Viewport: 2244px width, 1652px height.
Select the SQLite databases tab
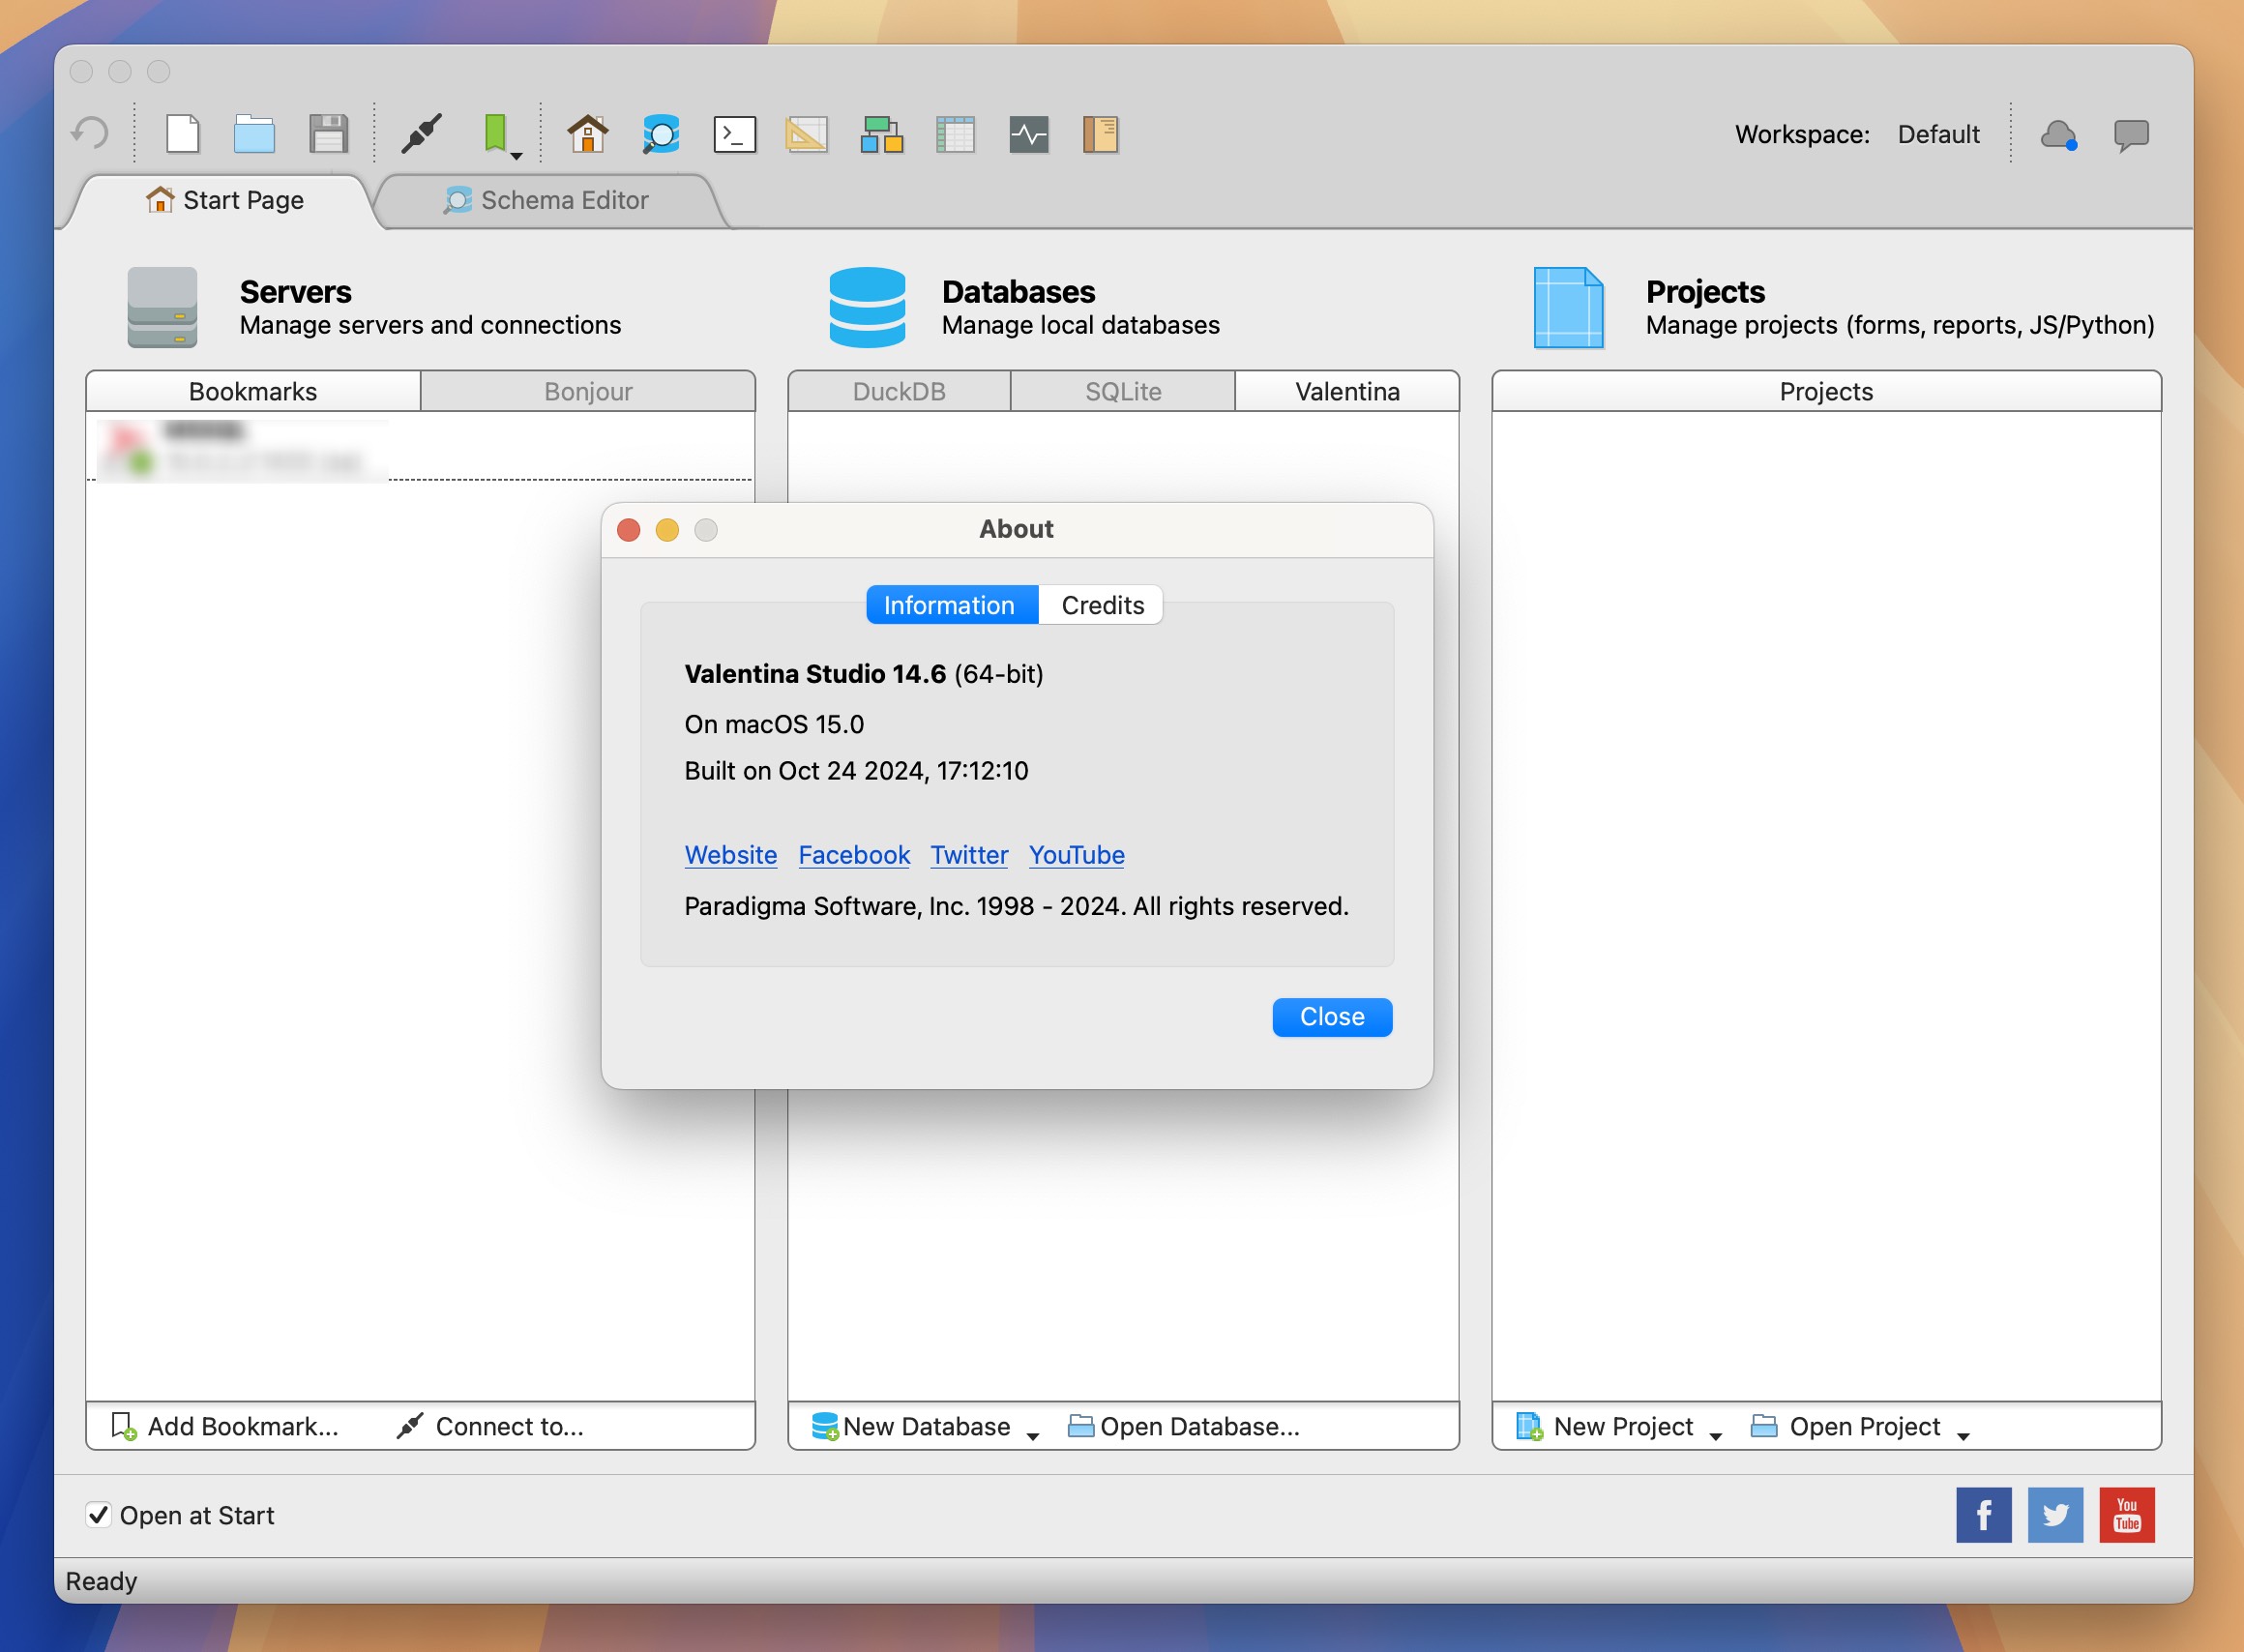coord(1123,391)
